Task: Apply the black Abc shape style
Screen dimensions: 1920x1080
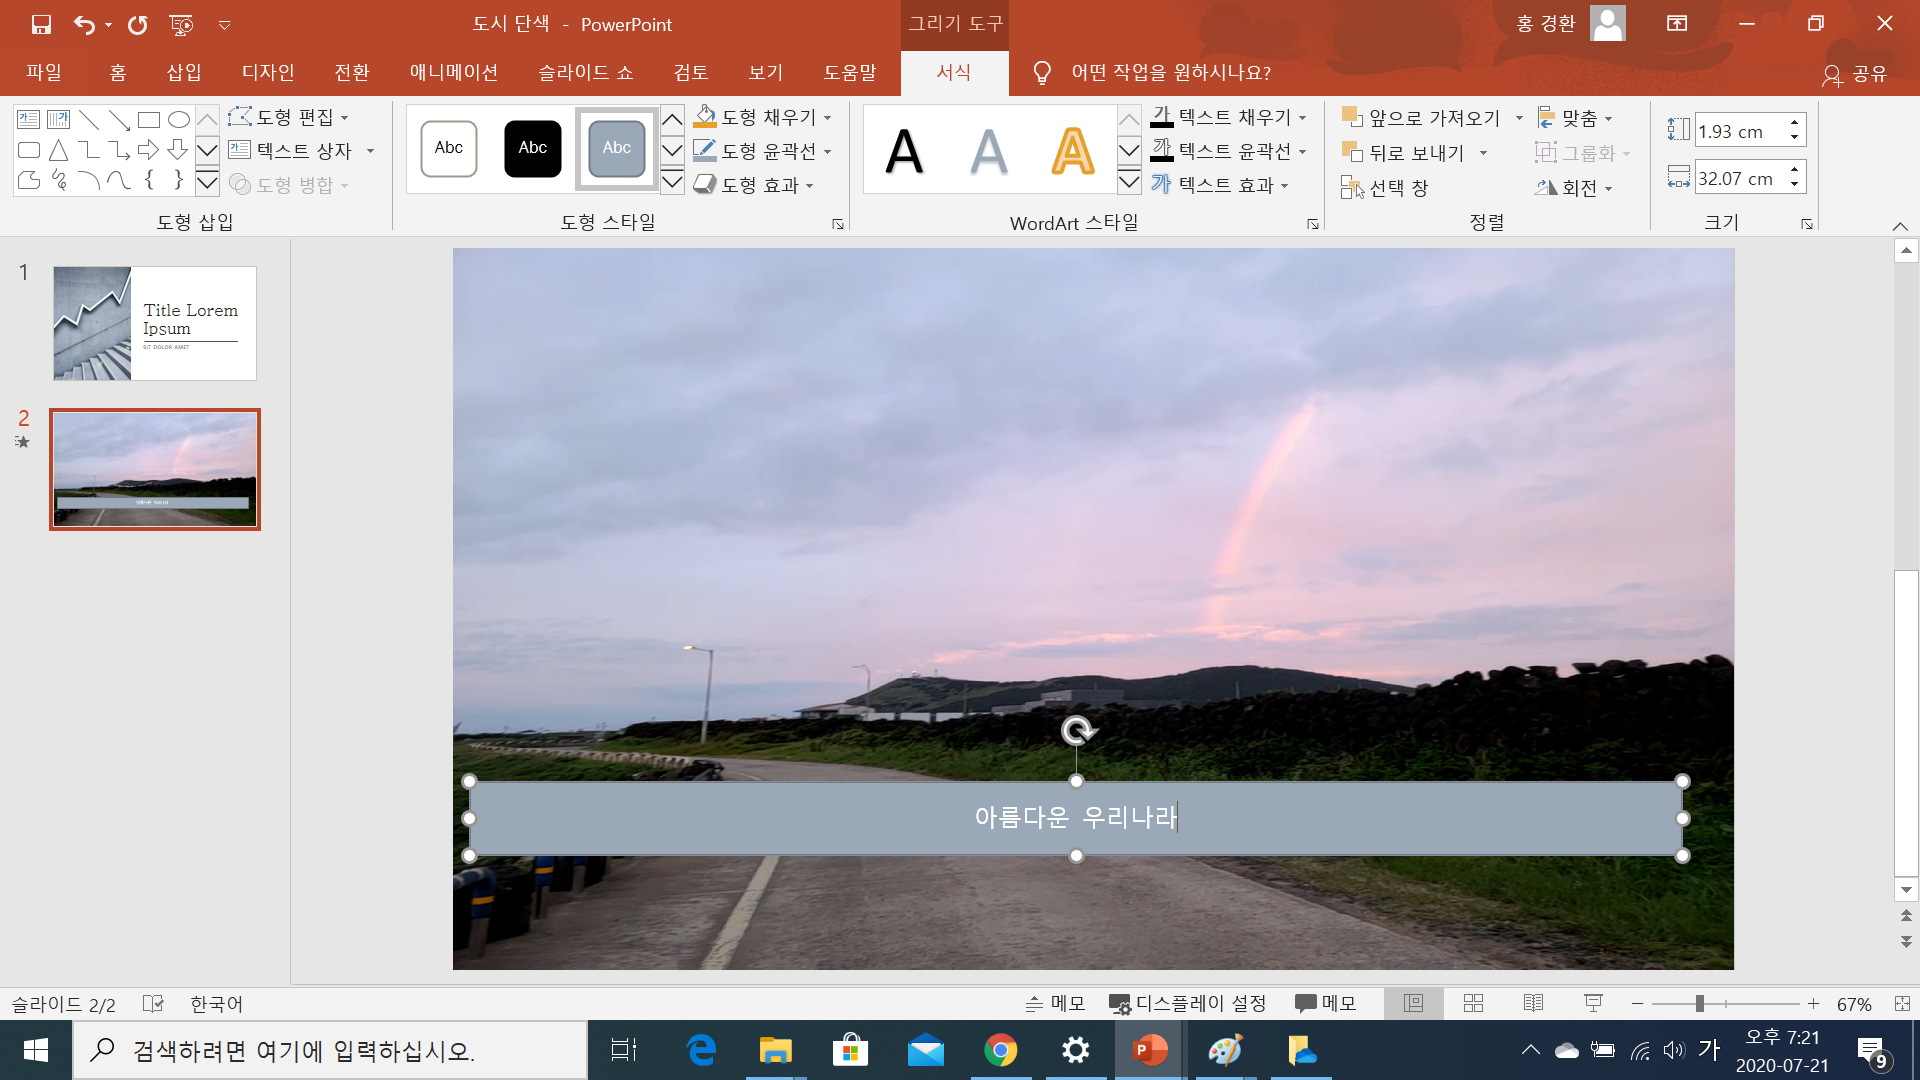Action: 532,148
